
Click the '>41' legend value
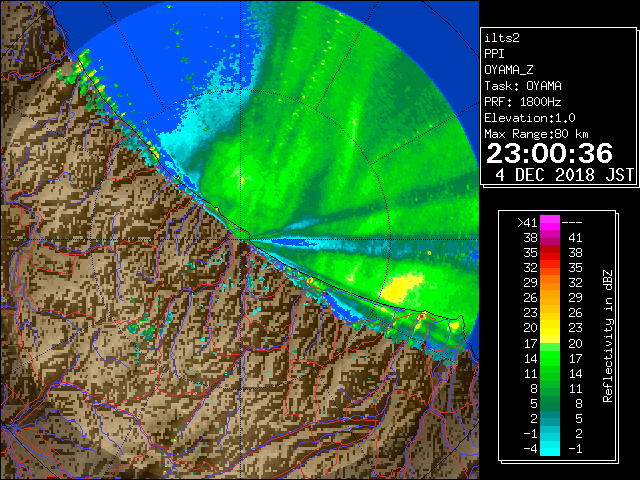click(527, 223)
